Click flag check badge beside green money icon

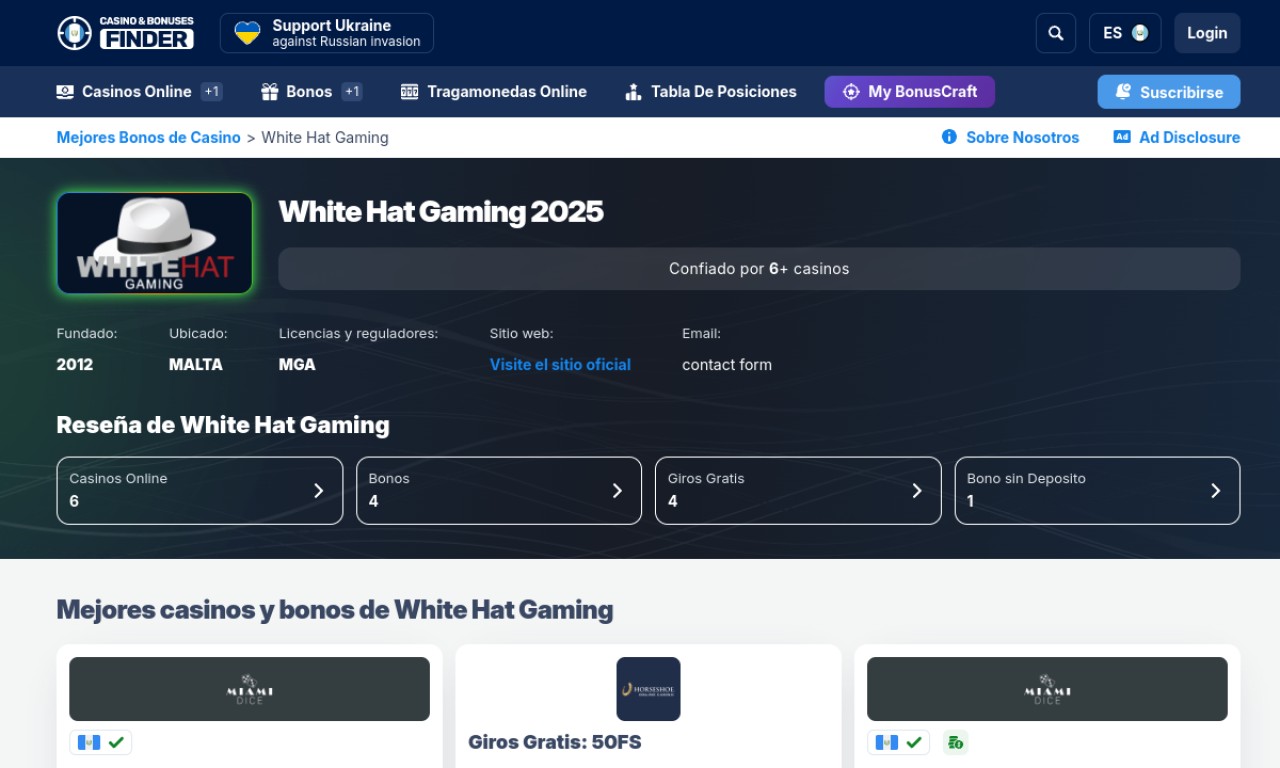point(898,743)
